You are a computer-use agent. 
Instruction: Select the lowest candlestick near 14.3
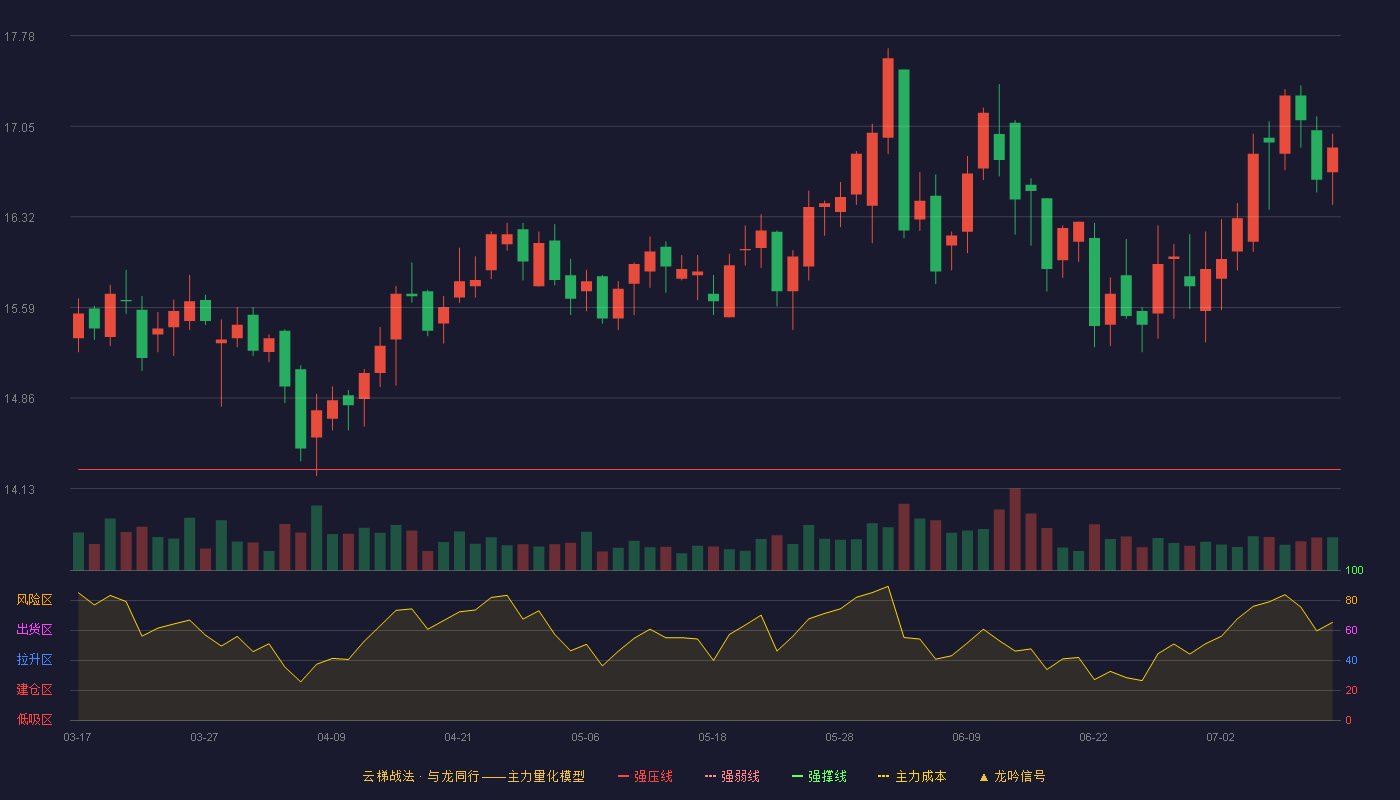pos(316,424)
